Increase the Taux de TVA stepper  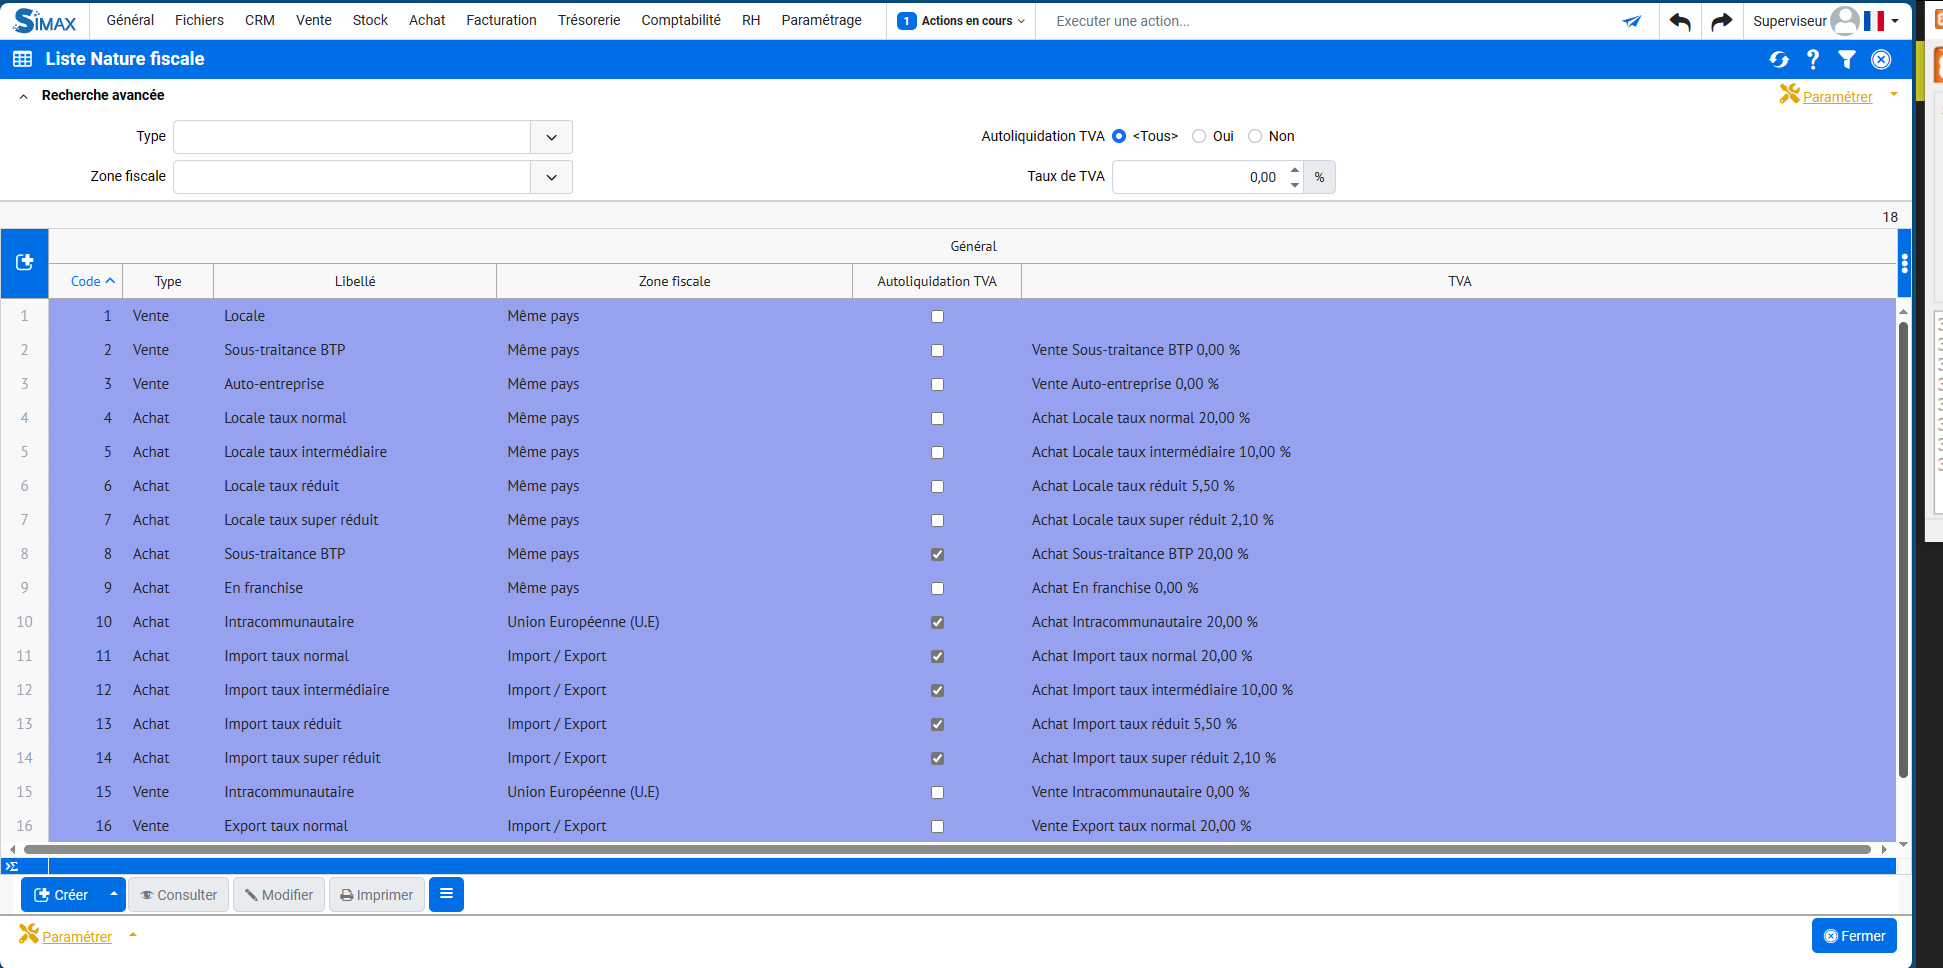tap(1295, 169)
